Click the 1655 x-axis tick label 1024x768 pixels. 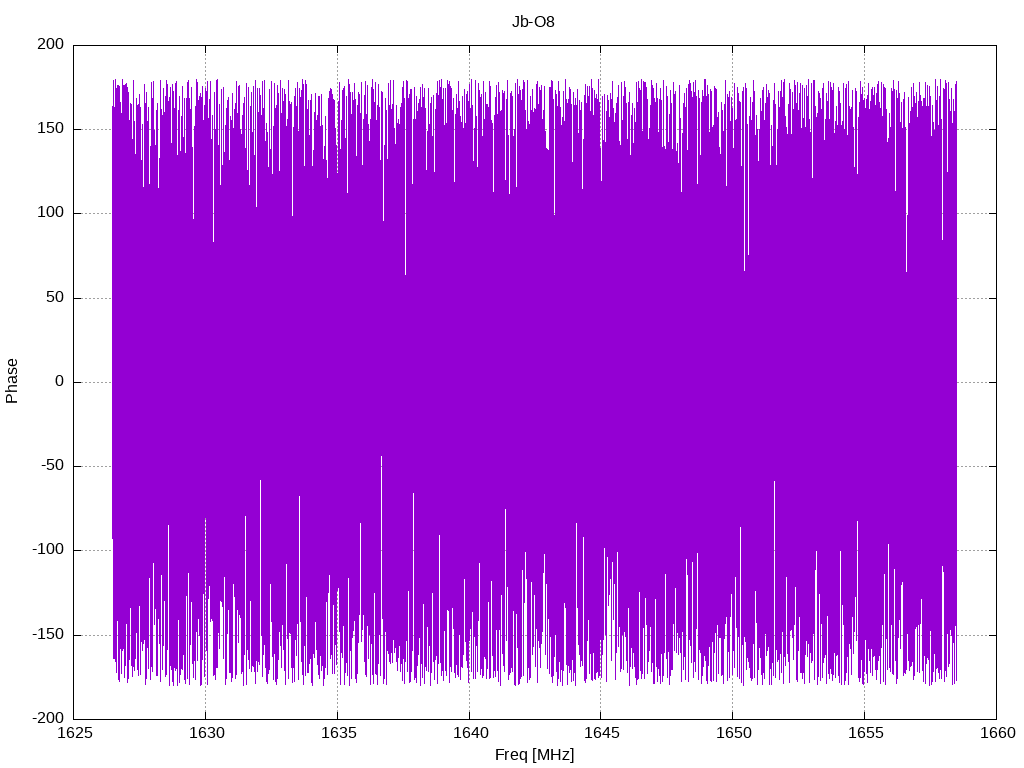(x=865, y=733)
